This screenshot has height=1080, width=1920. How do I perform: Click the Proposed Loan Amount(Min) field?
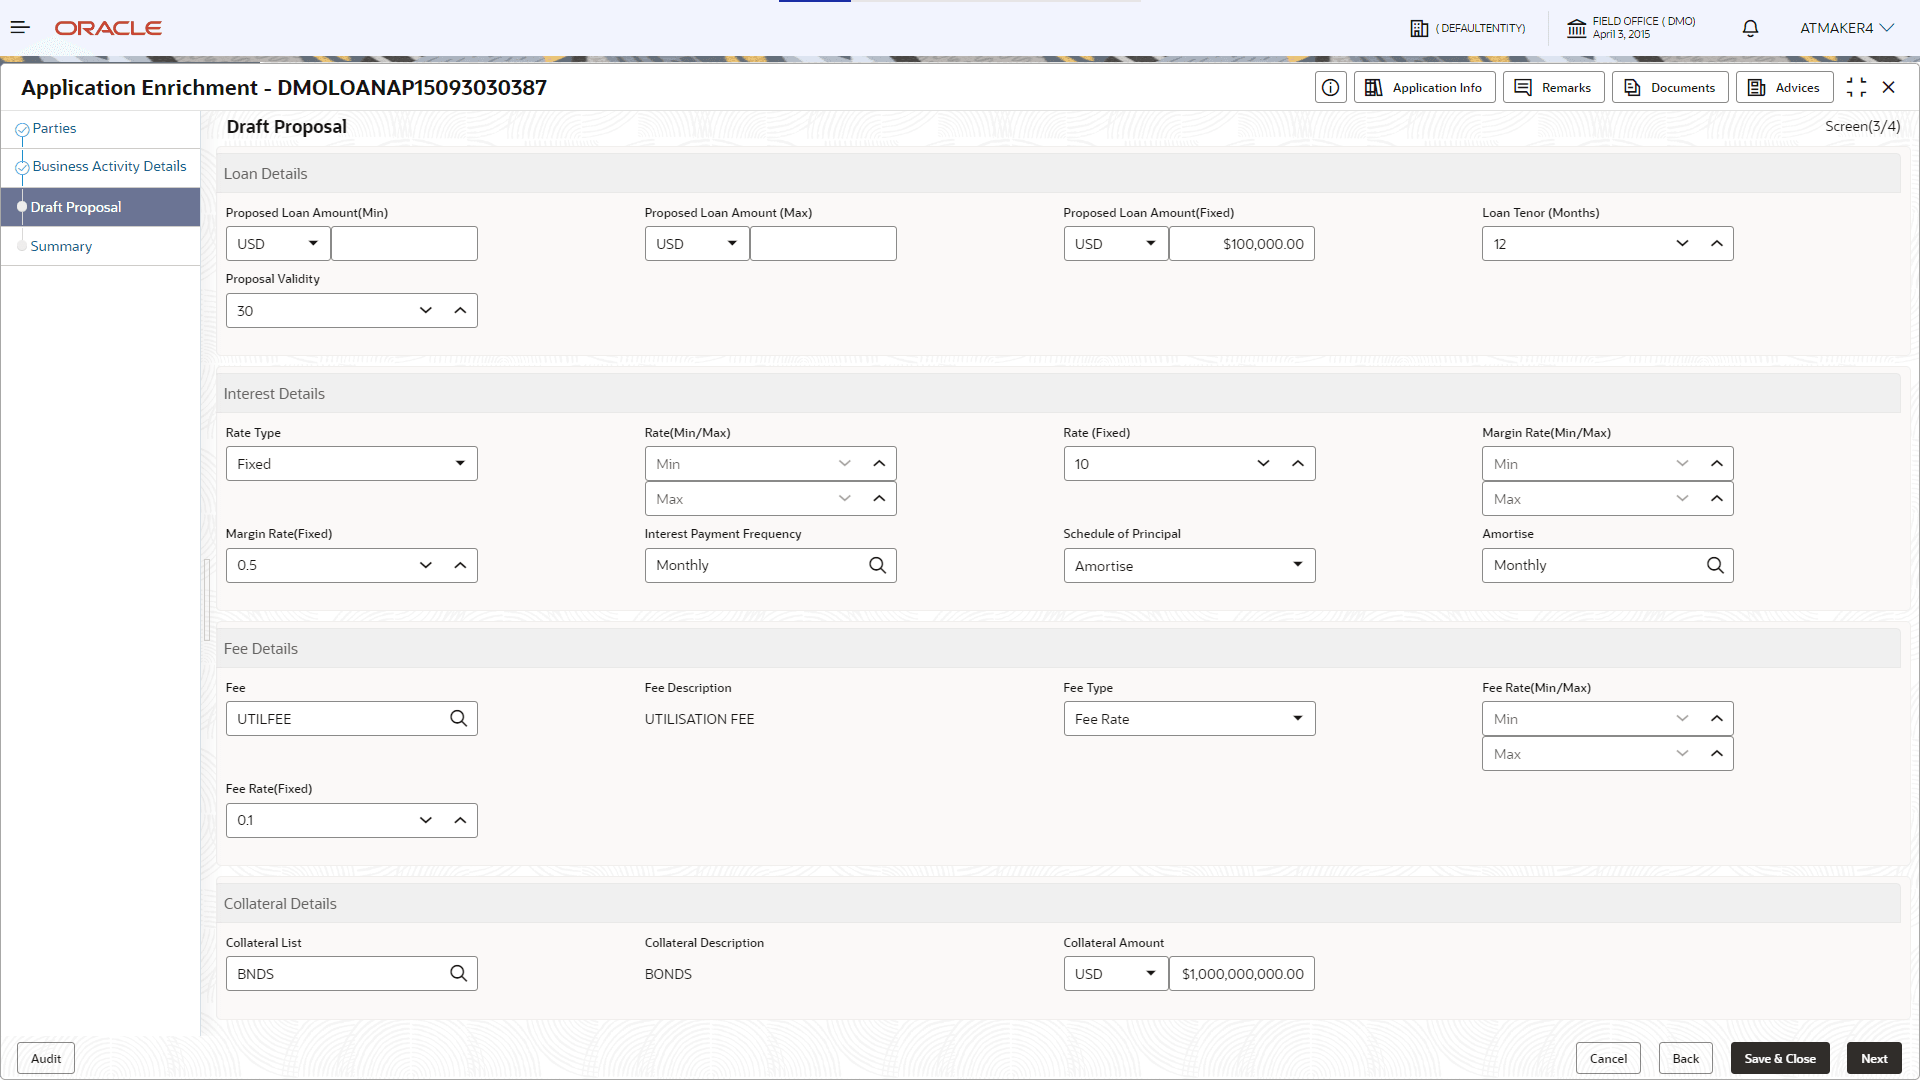point(404,244)
